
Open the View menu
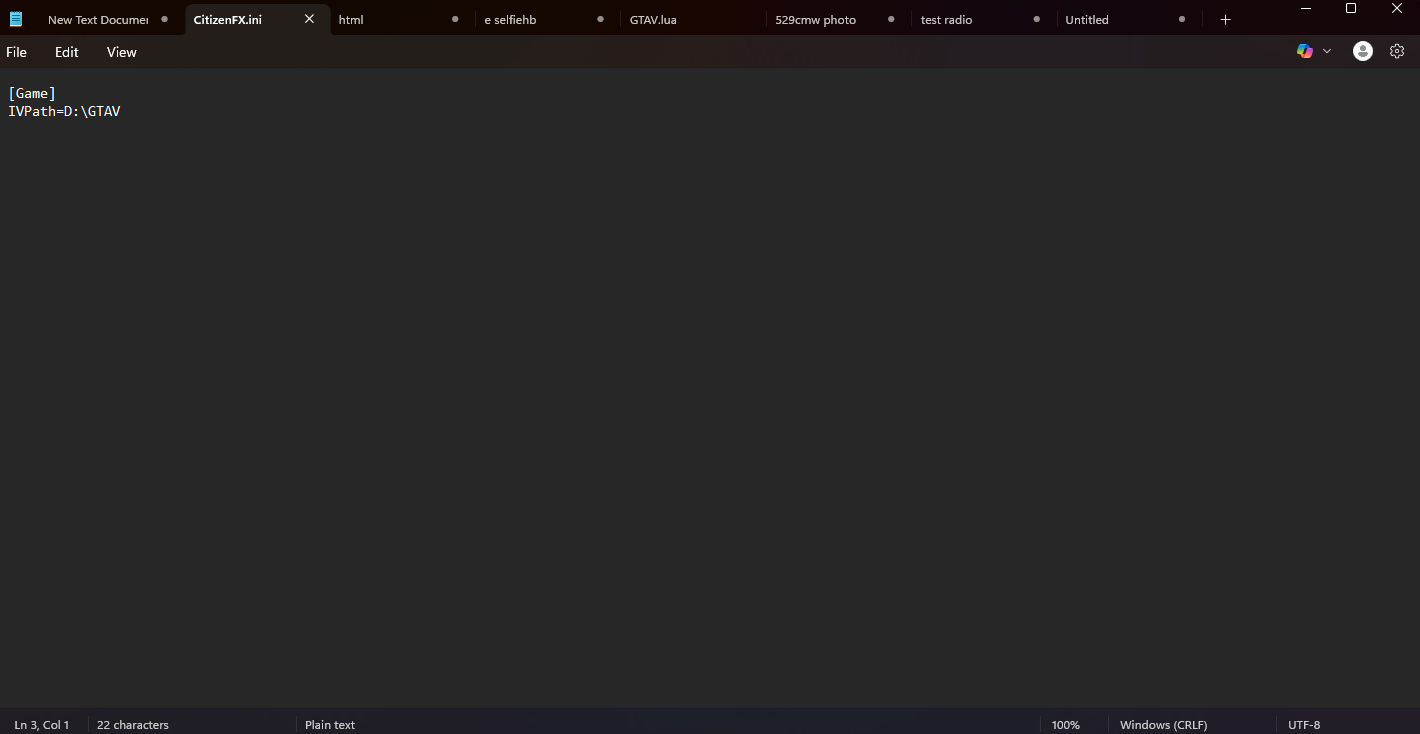[x=122, y=52]
